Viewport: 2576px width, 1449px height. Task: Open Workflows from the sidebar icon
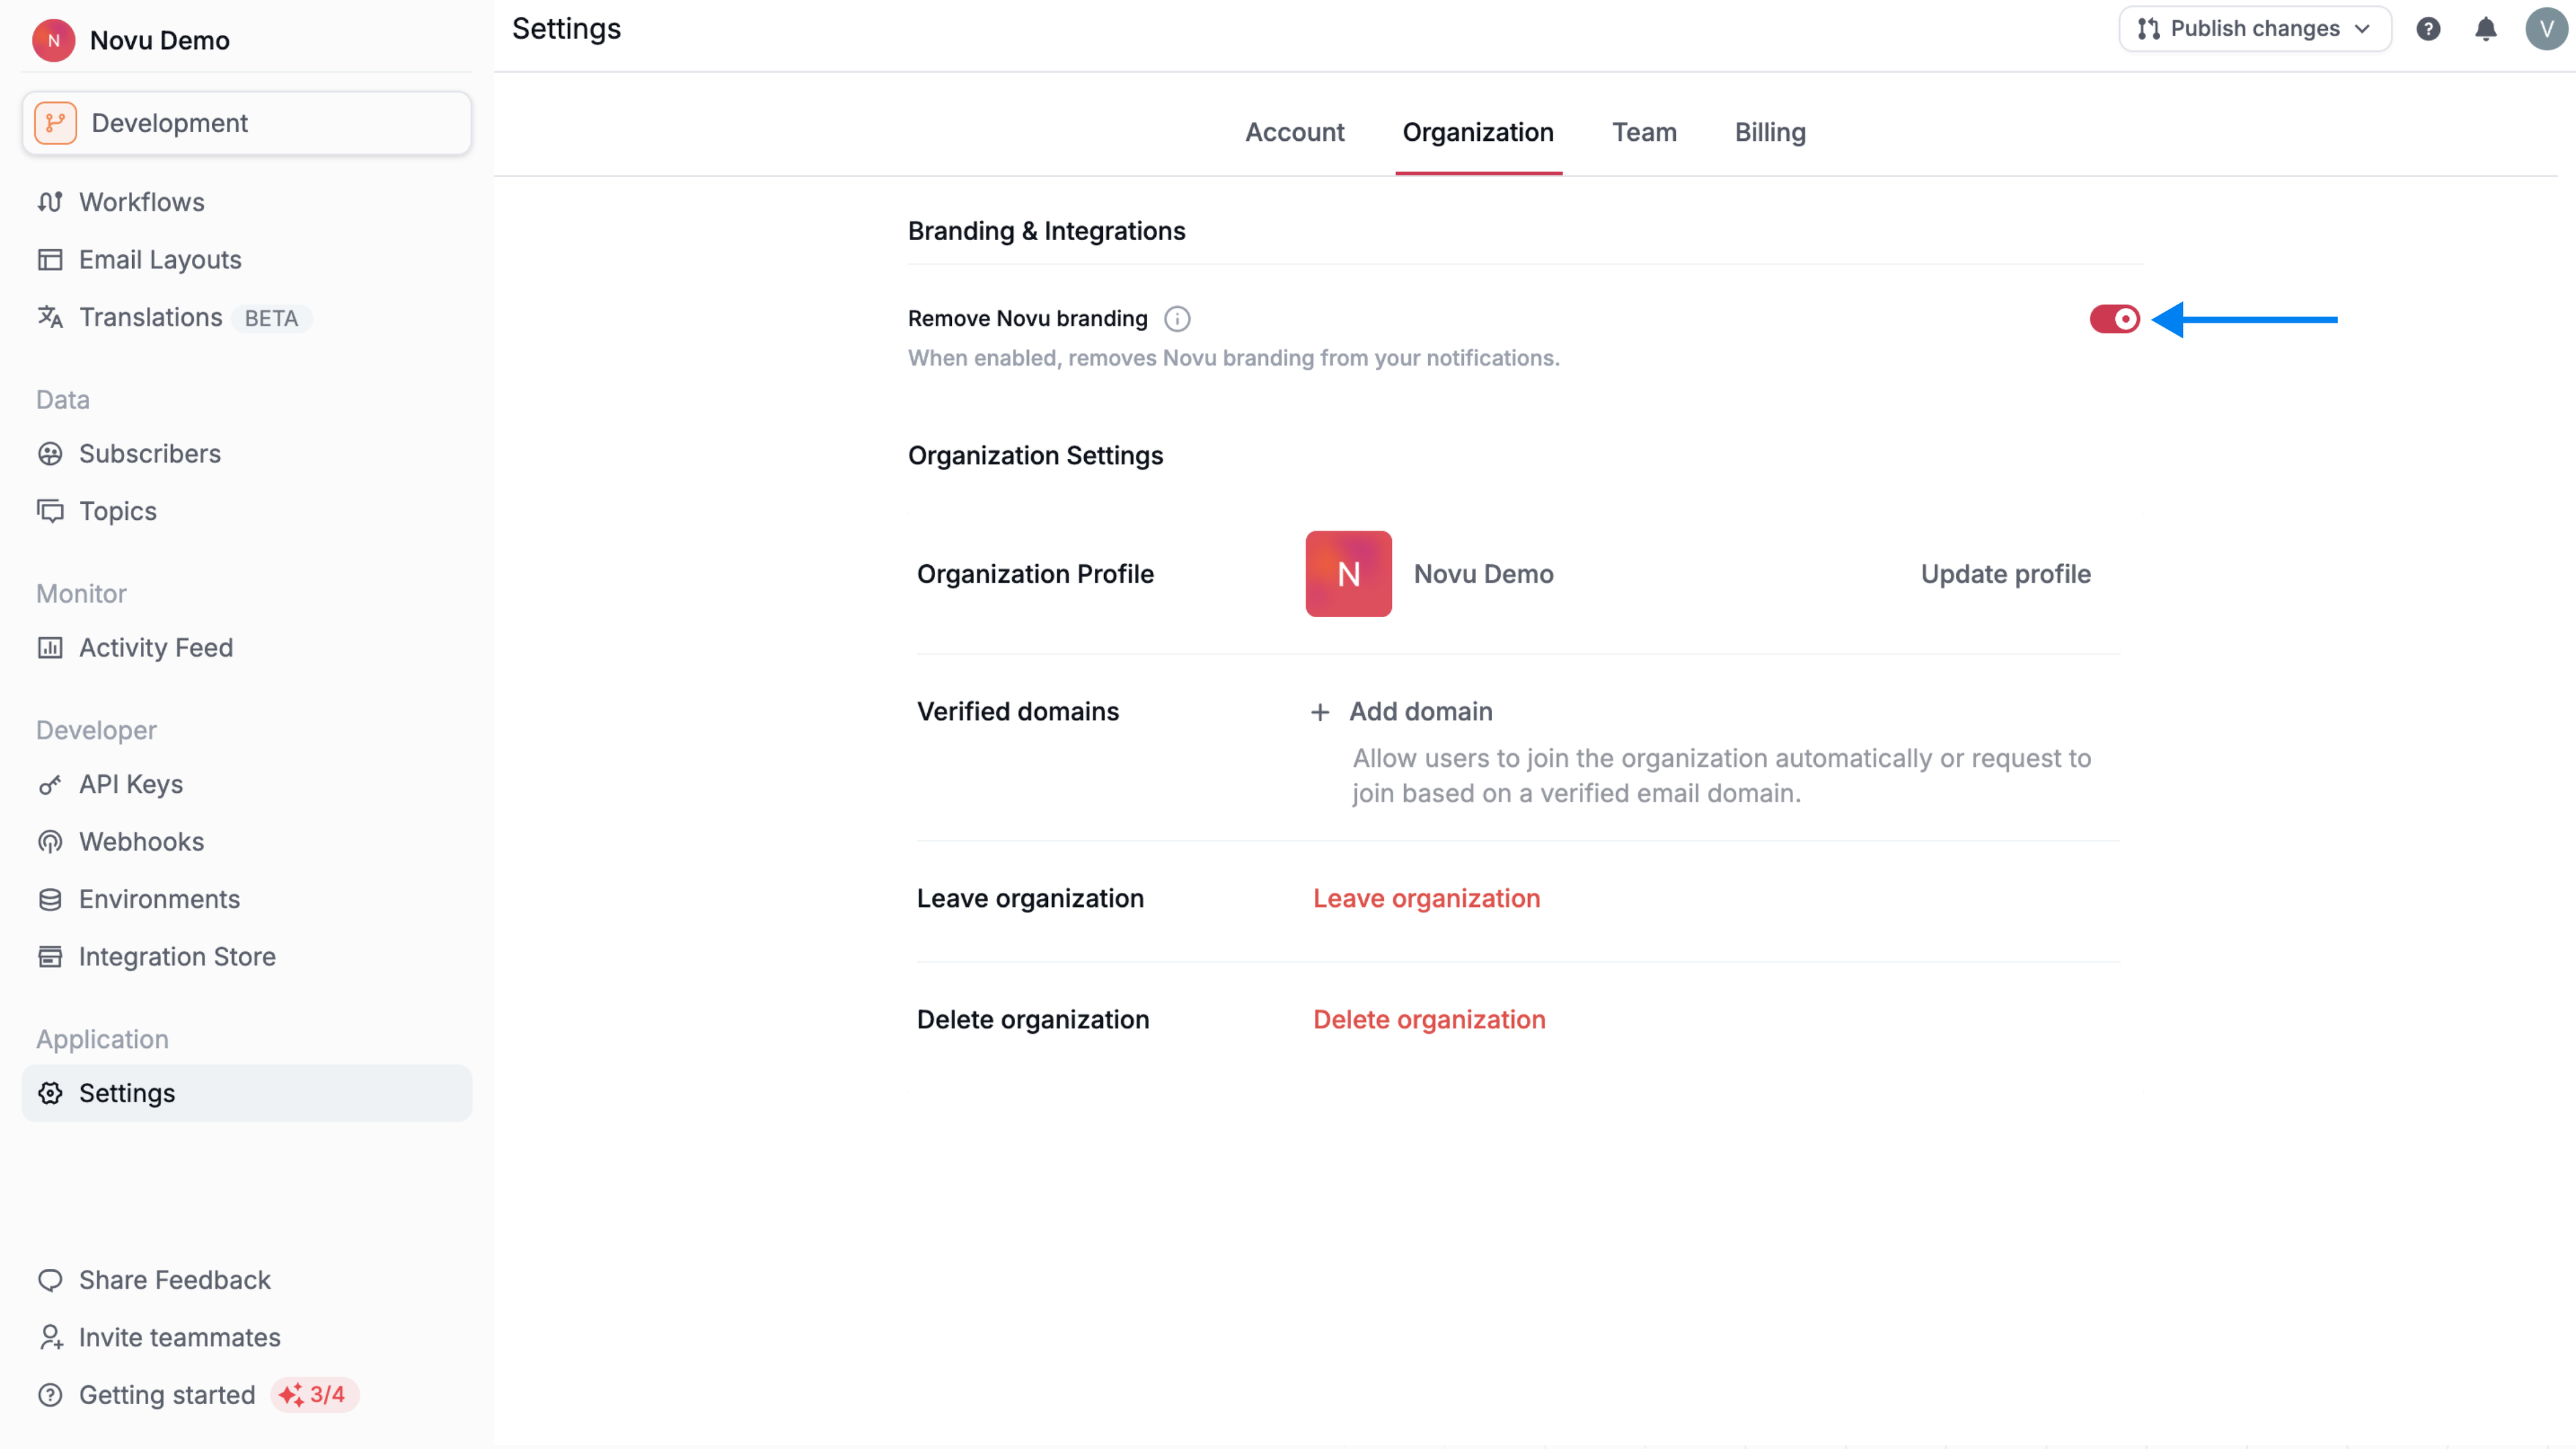coord(51,201)
